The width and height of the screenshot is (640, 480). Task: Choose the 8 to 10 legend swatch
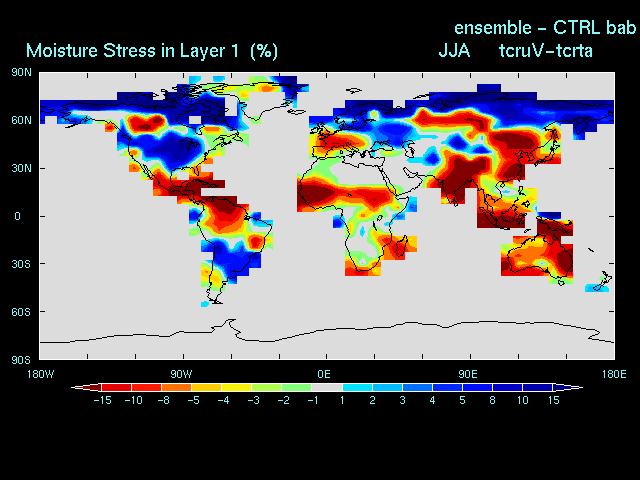click(508, 387)
